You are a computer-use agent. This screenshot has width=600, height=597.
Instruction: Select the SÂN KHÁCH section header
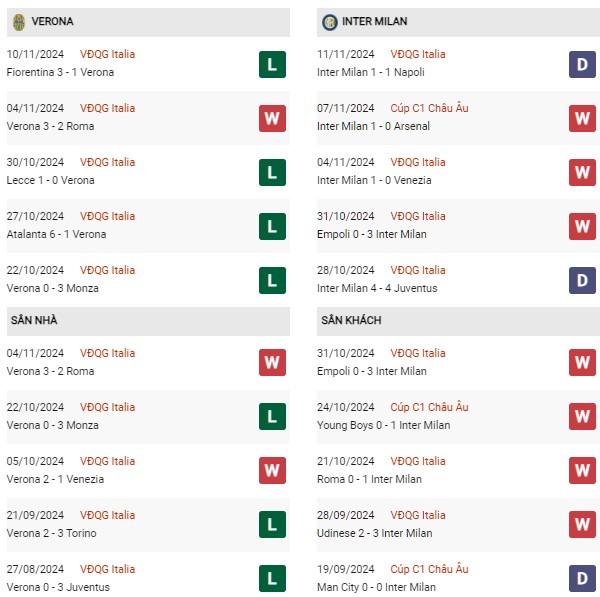[458, 321]
